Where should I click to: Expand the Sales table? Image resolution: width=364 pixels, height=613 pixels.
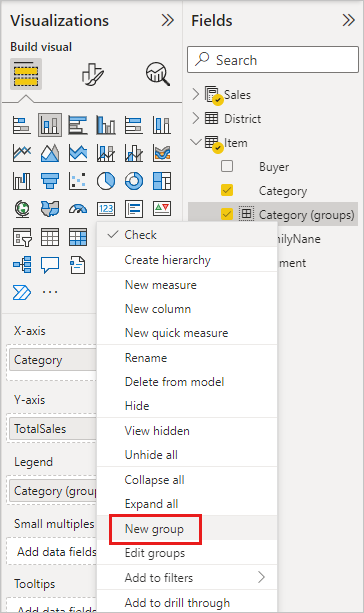pos(196,94)
